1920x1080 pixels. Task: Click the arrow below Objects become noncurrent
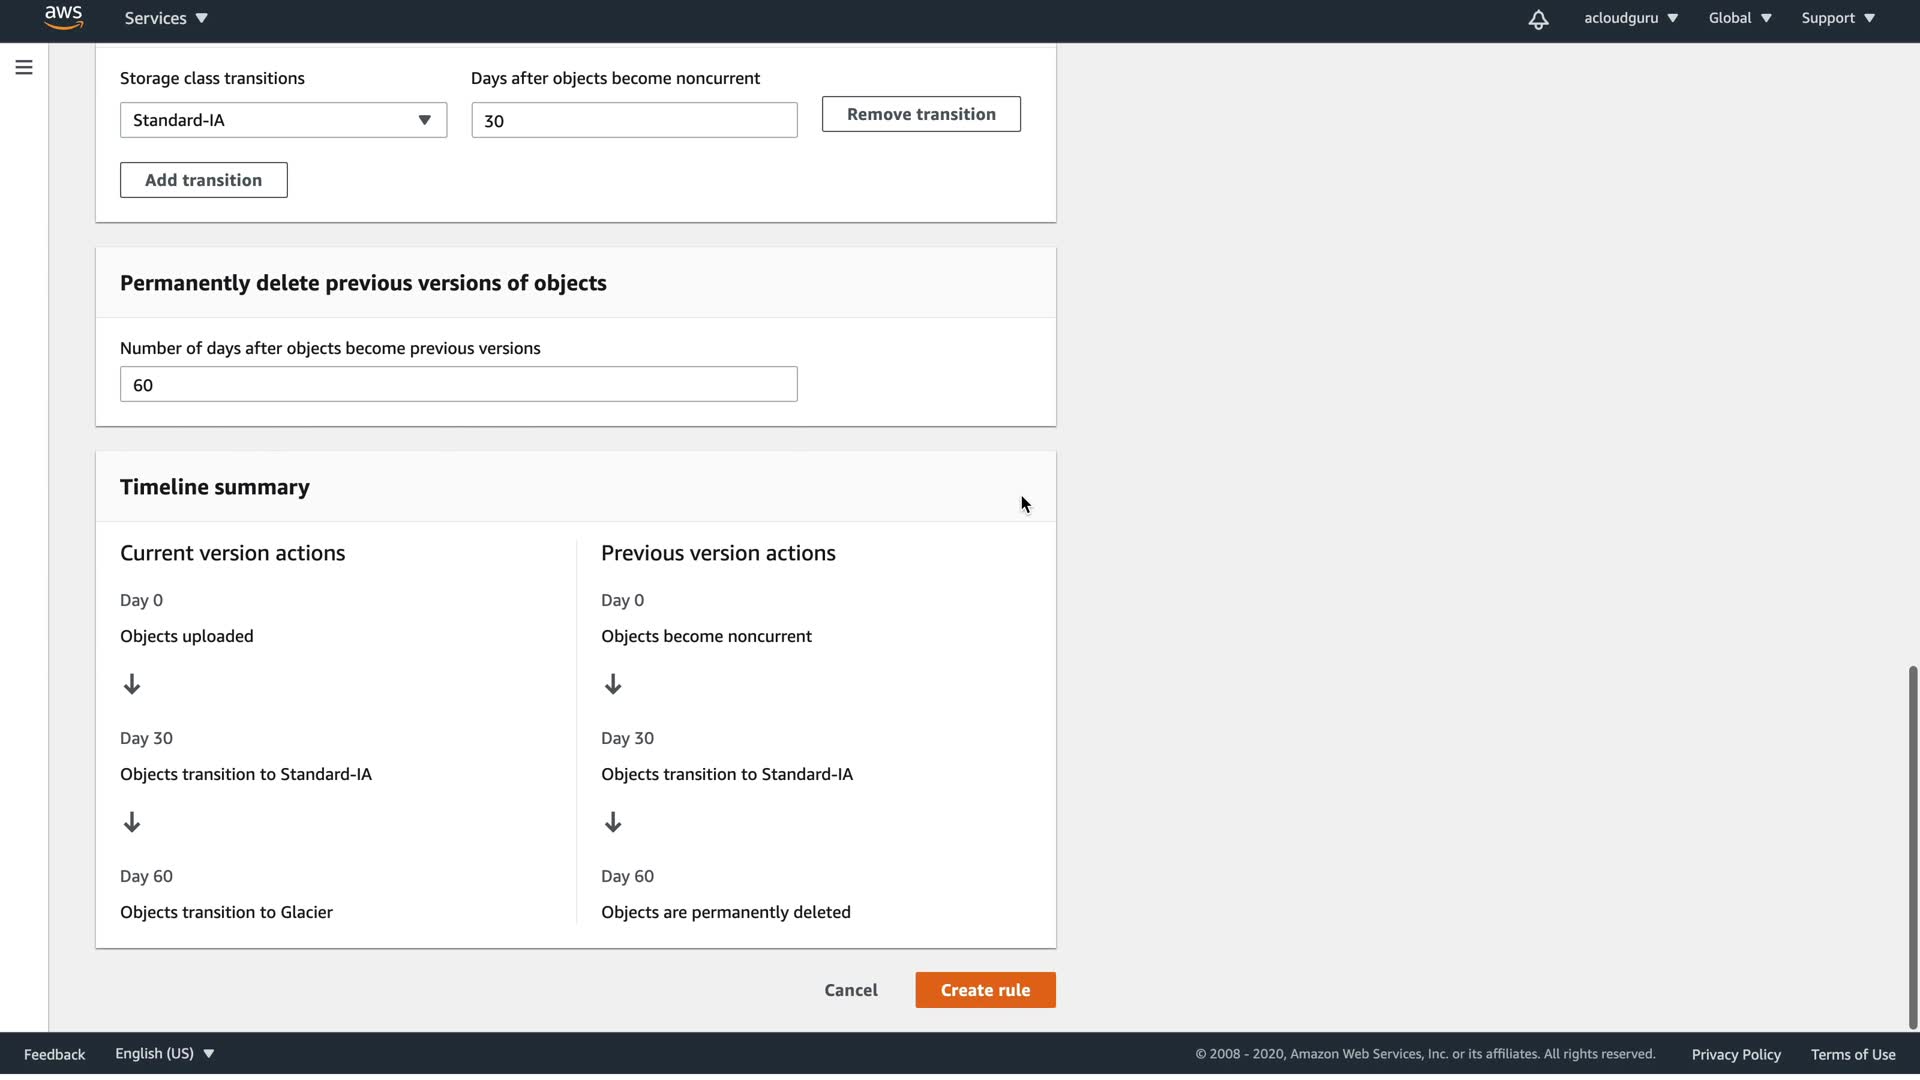613,684
